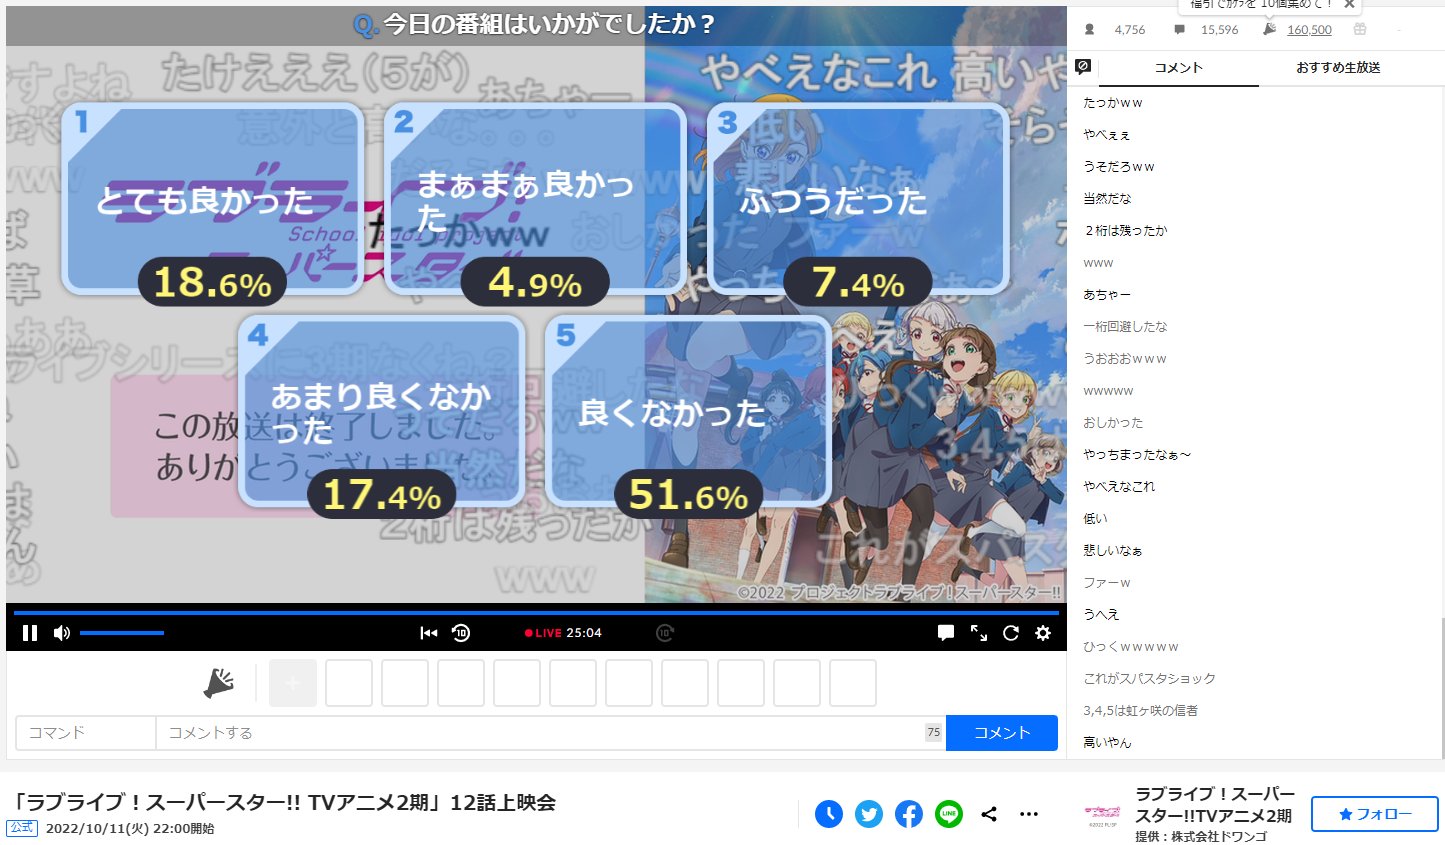The width and height of the screenshot is (1445, 845).
Task: Add a gift with the plus slot button
Action: [x=293, y=683]
